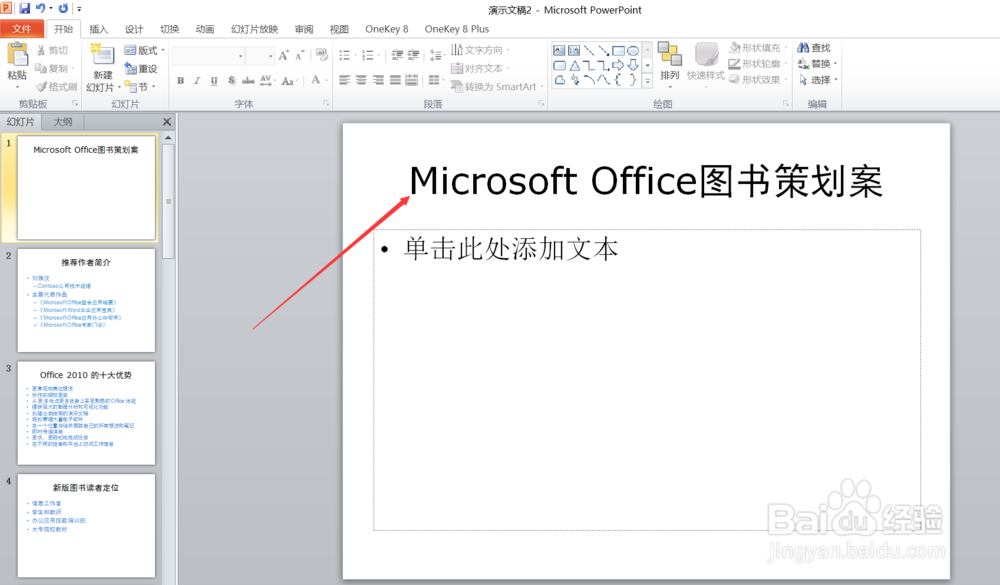The width and height of the screenshot is (1000, 585).
Task: Toggle italic formatting
Action: [x=198, y=79]
